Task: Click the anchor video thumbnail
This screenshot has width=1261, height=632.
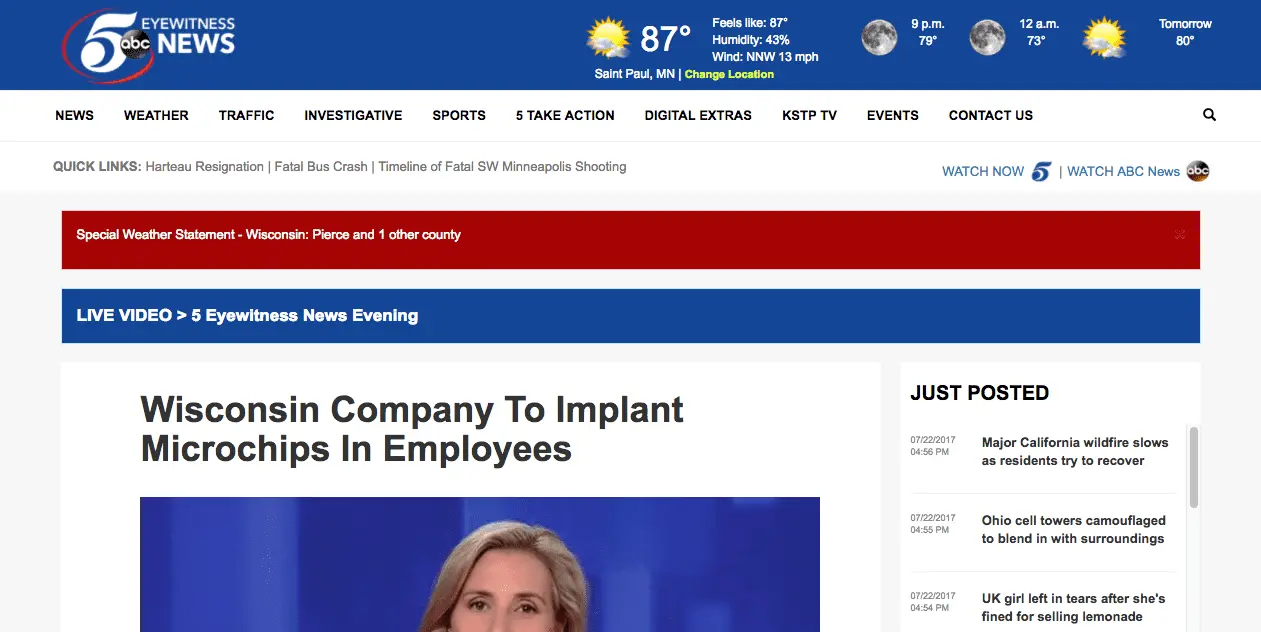Action: (480, 564)
